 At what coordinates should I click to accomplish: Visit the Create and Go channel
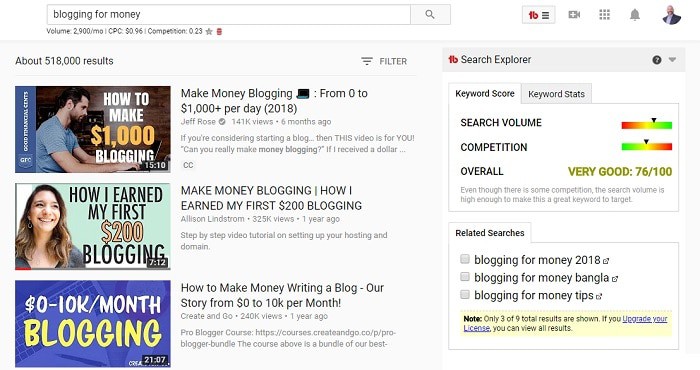(x=207, y=316)
